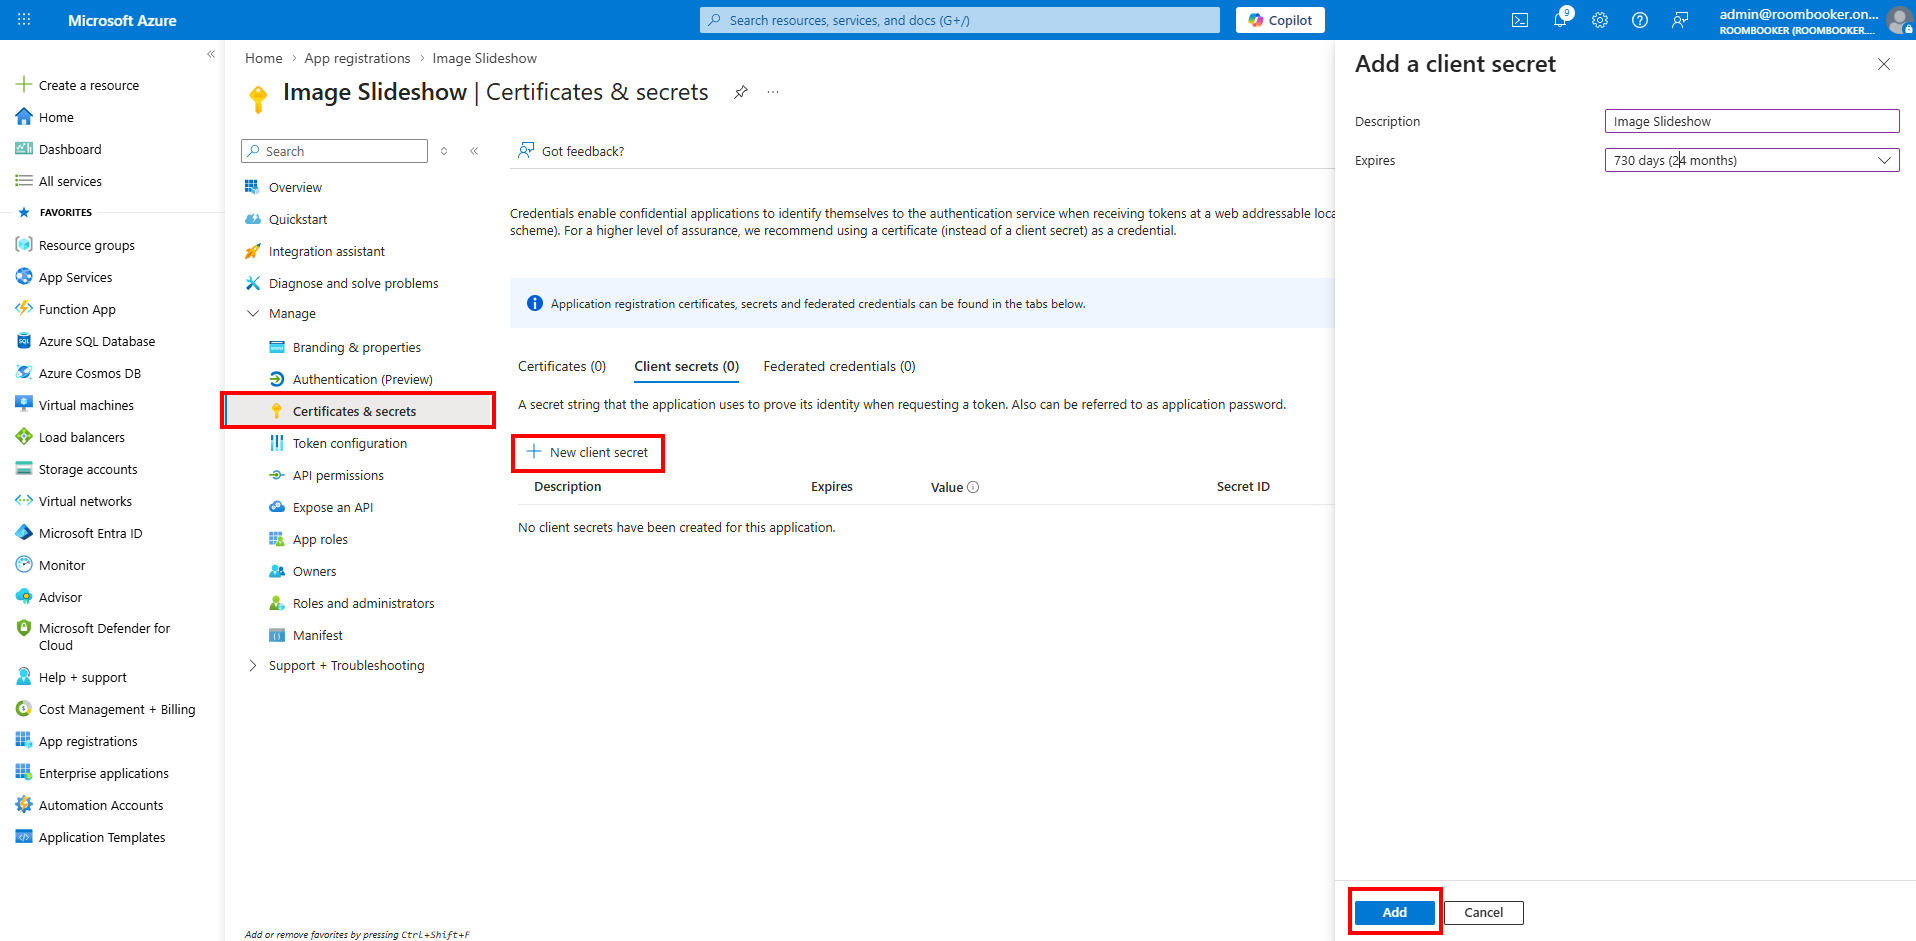This screenshot has height=941, width=1916.
Task: Click the Add button
Action: point(1394,912)
